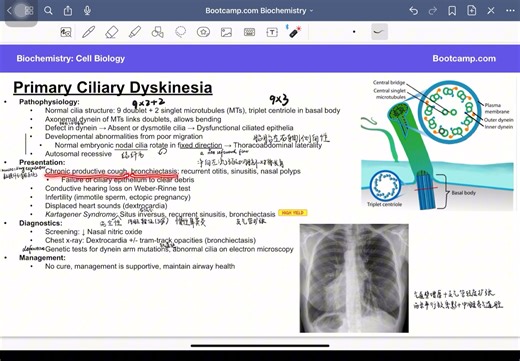Tap the Displaced heart sounds (dextrocardia) line

[106, 206]
